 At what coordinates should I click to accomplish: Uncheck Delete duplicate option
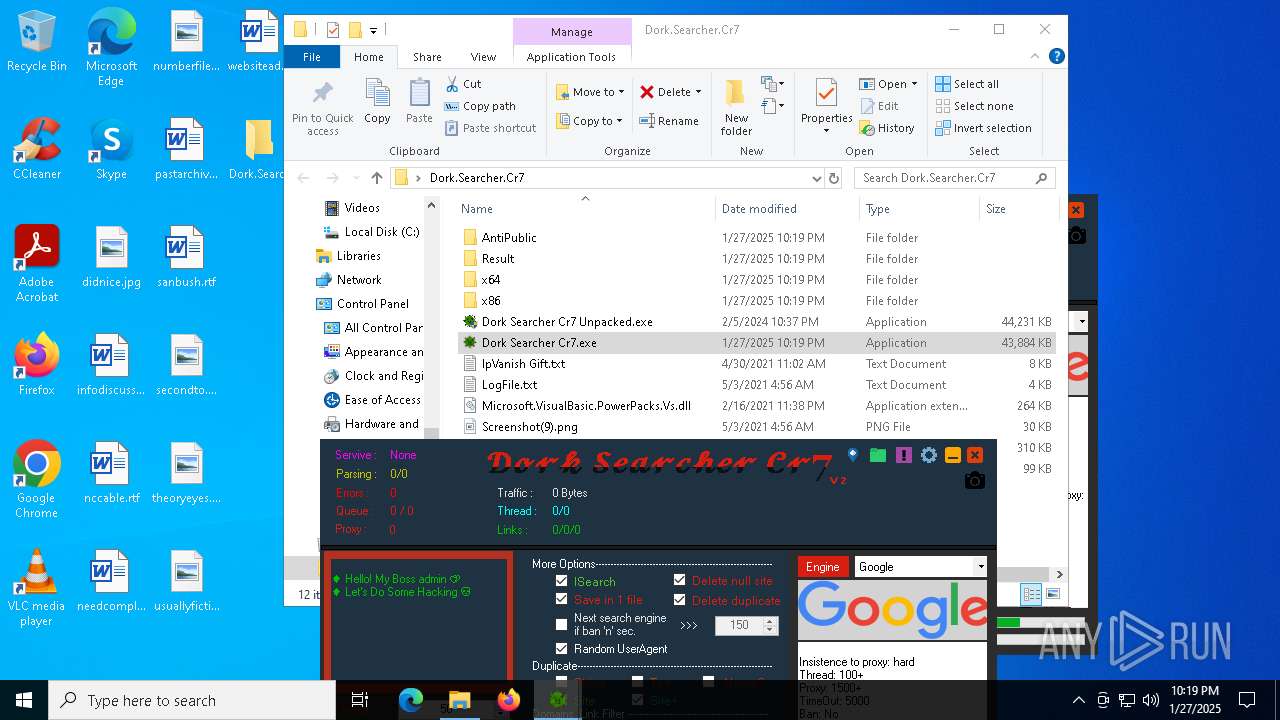tap(680, 600)
